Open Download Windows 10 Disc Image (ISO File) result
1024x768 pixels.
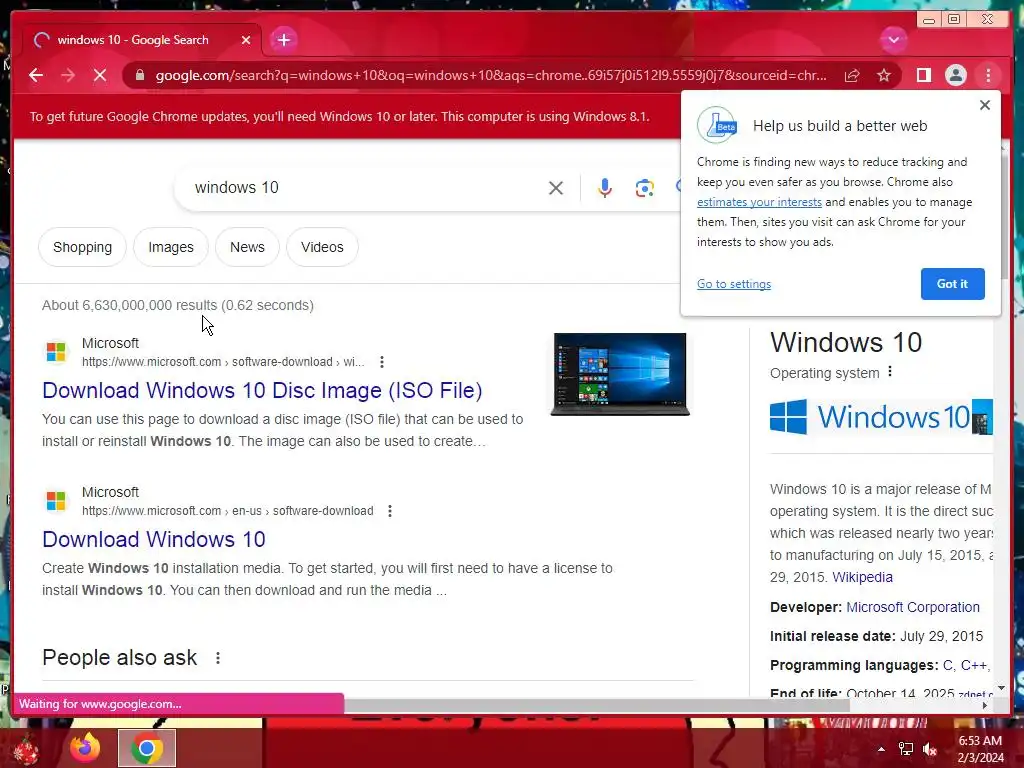tap(262, 390)
